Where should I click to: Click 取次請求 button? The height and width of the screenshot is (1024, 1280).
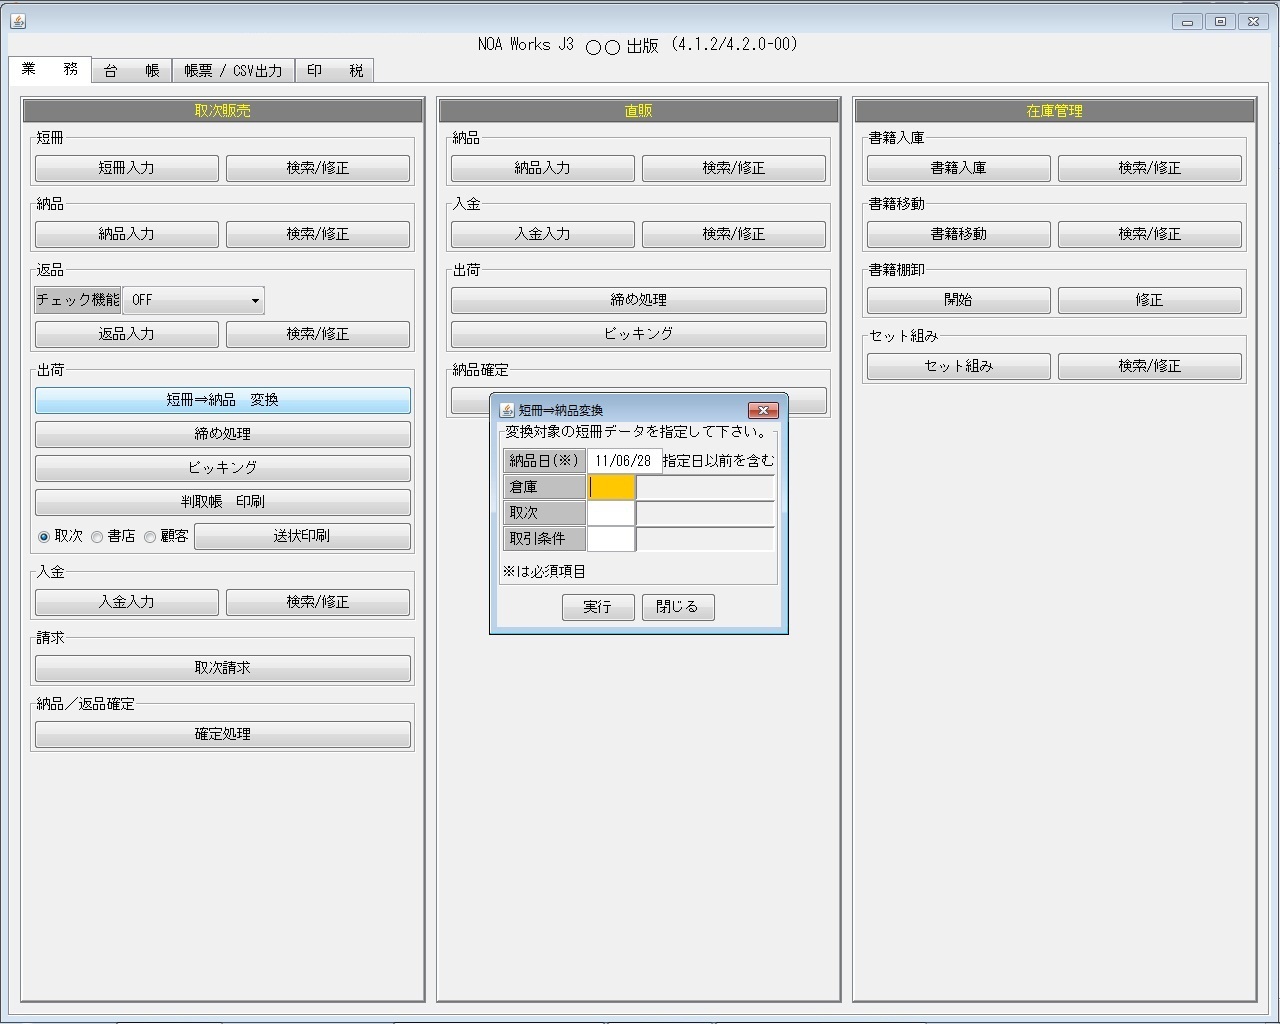(223, 668)
